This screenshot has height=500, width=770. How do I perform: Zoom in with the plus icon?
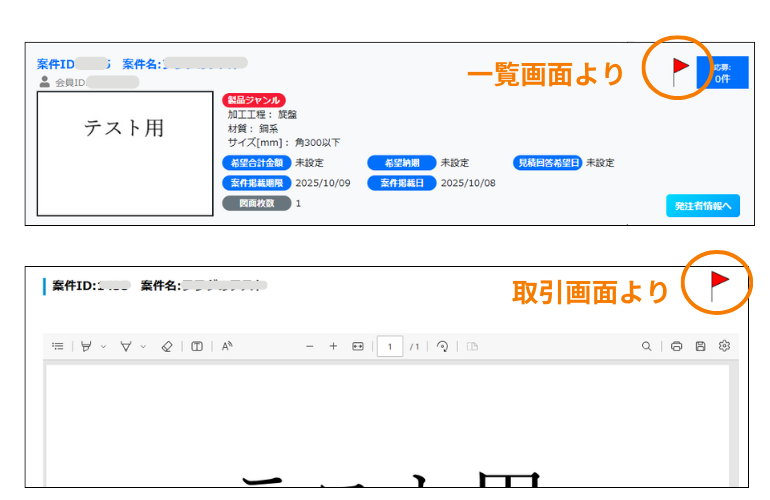pyautogui.click(x=333, y=346)
